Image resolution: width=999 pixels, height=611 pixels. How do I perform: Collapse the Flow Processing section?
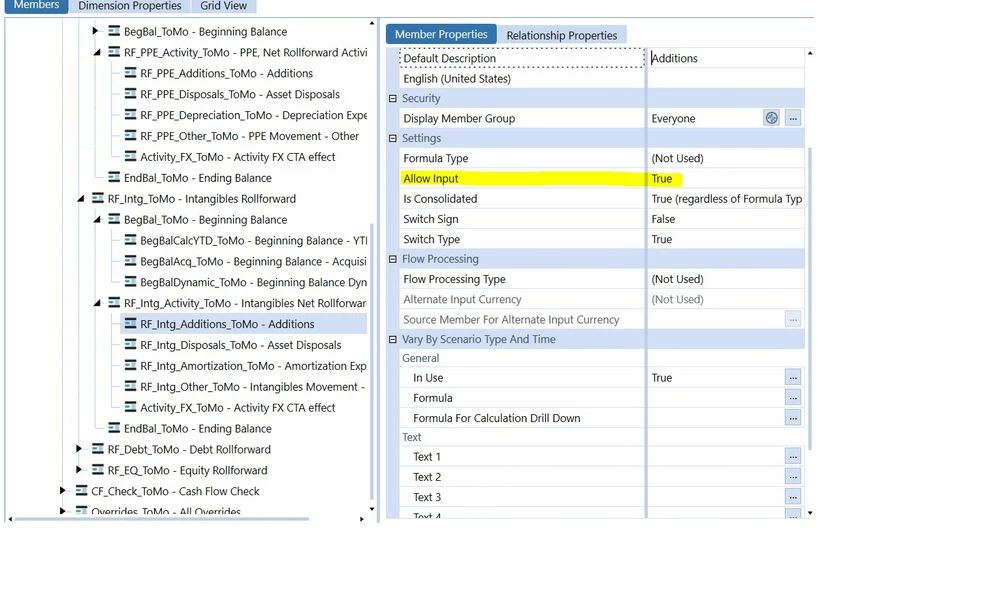(x=393, y=259)
